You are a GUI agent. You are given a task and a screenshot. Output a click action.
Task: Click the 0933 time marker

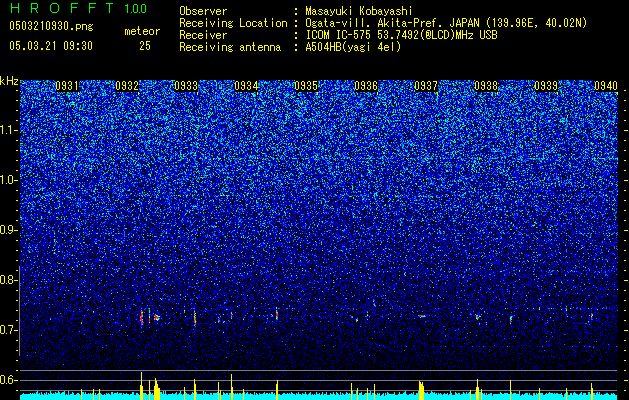point(186,86)
